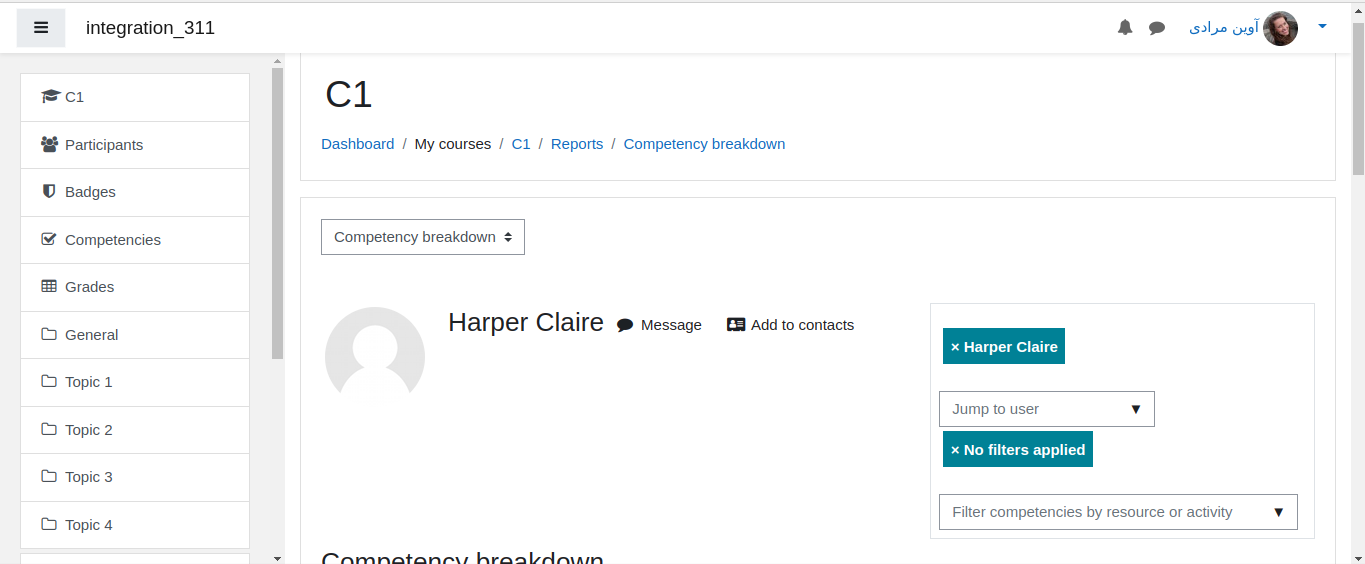Open the notifications bell
Viewport: 1365px width, 564px height.
[x=1125, y=28]
